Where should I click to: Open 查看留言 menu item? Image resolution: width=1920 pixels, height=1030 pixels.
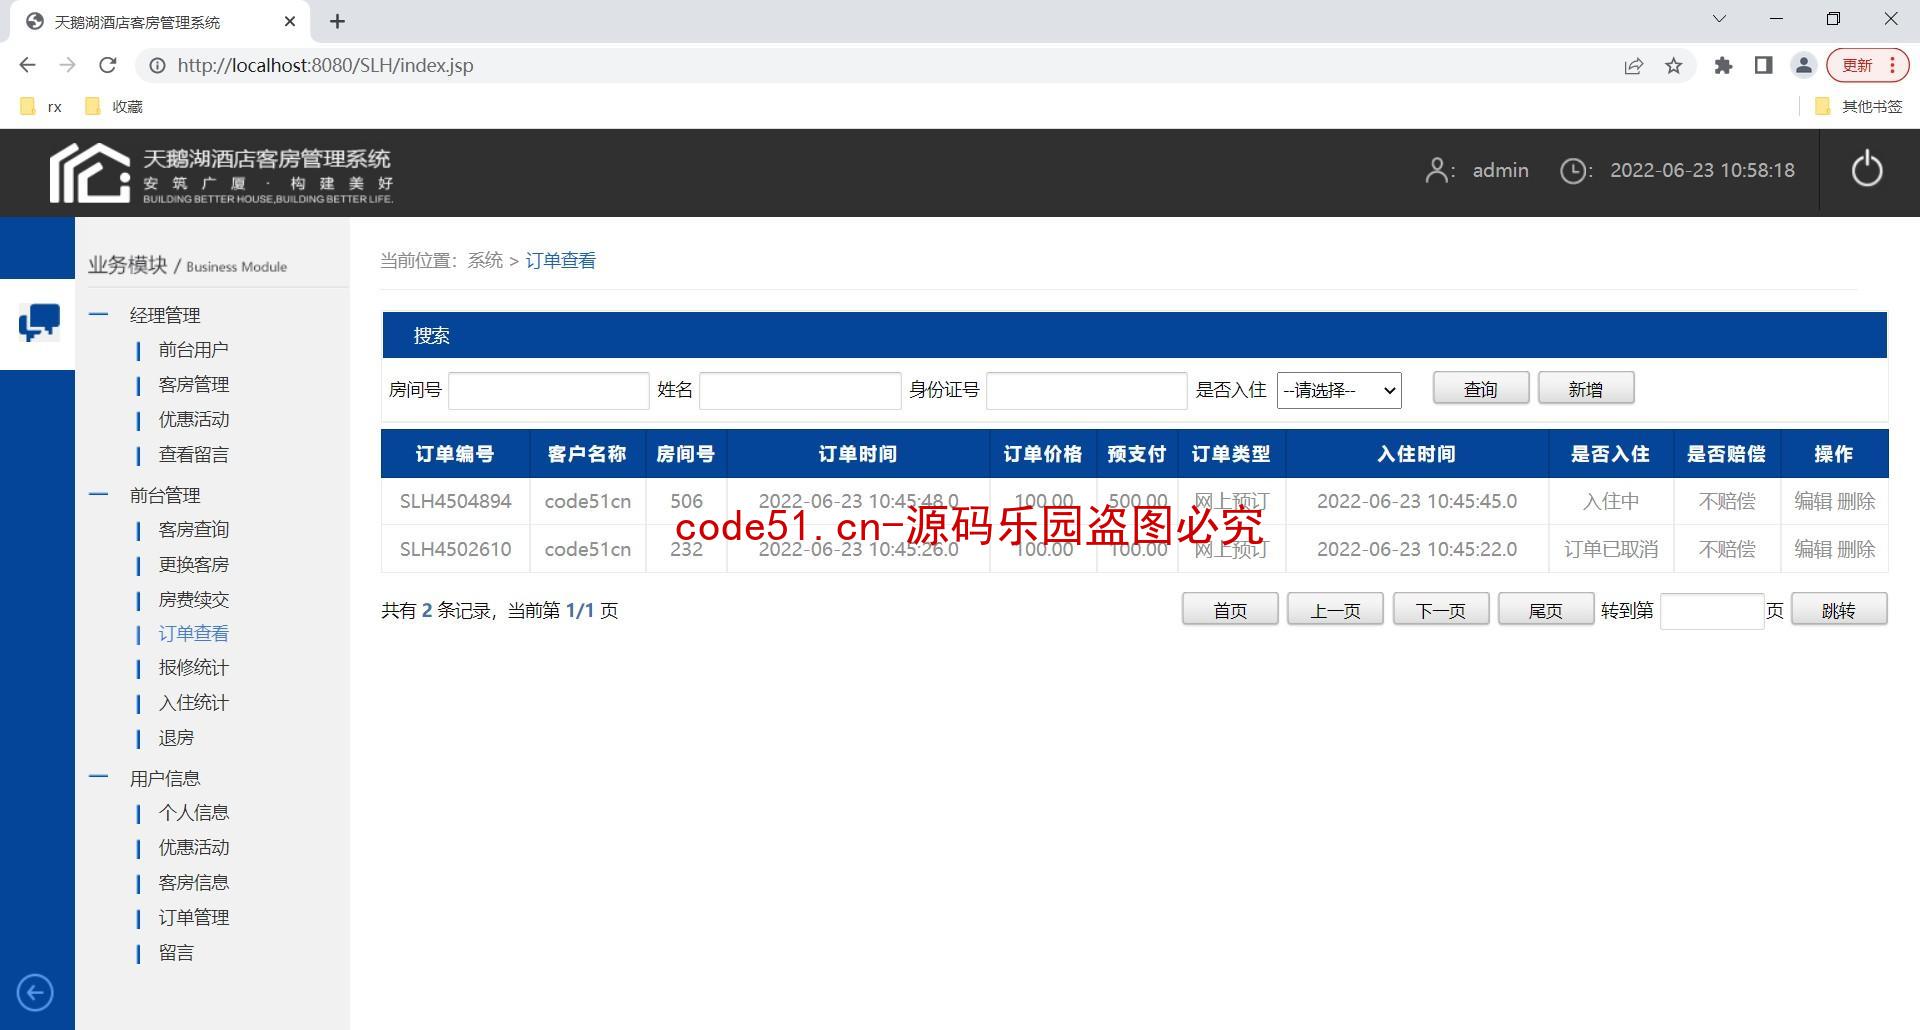[193, 455]
